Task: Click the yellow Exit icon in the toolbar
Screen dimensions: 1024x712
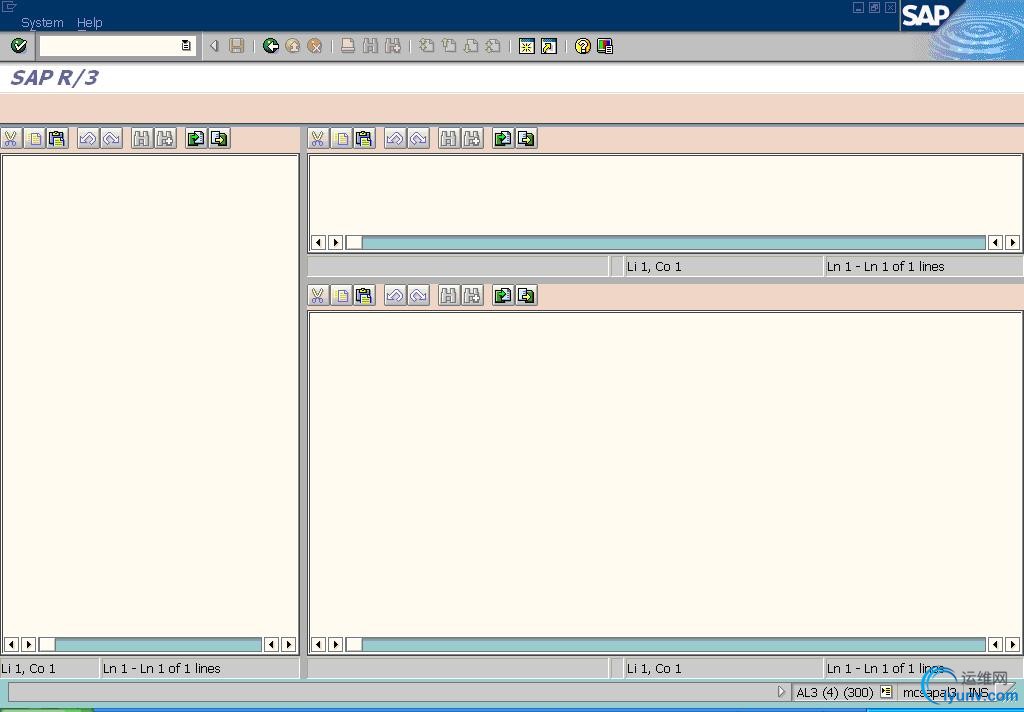Action: click(x=293, y=46)
